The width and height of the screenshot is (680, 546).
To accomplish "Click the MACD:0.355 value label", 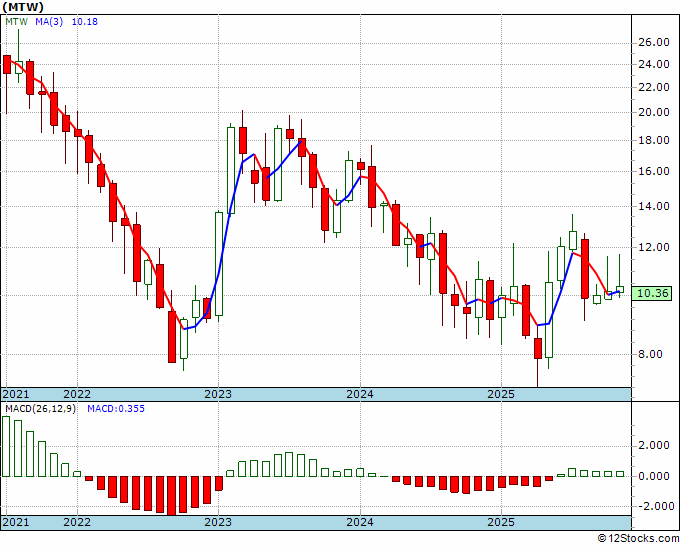I will pos(116,409).
